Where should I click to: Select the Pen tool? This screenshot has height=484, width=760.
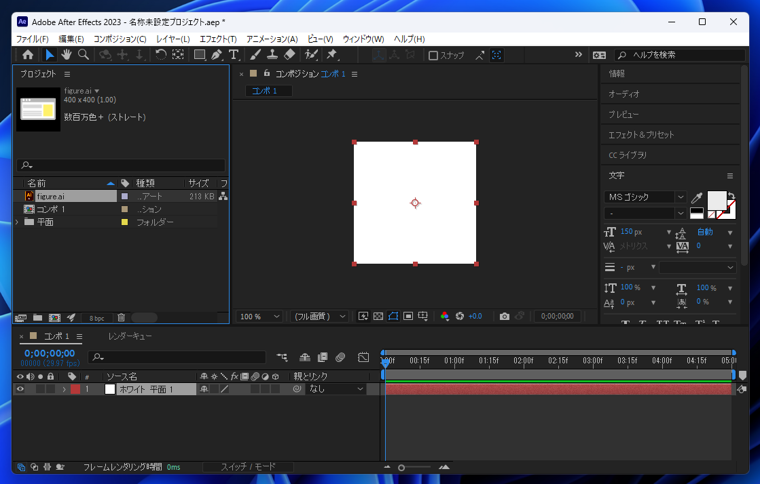(x=217, y=55)
